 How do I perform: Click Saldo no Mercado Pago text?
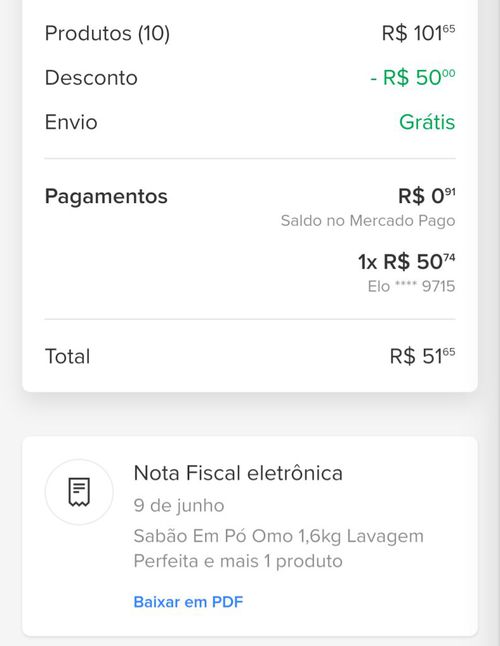tap(368, 221)
